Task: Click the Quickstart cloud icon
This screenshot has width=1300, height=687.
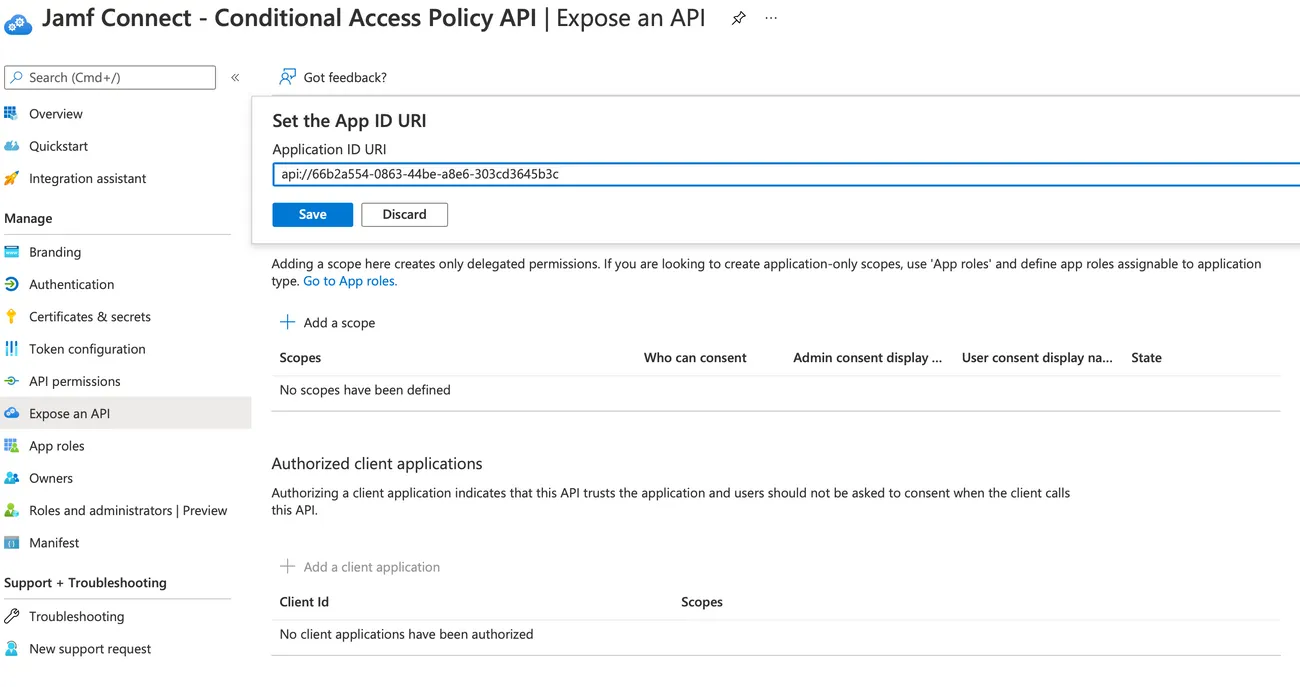Action: 11,146
